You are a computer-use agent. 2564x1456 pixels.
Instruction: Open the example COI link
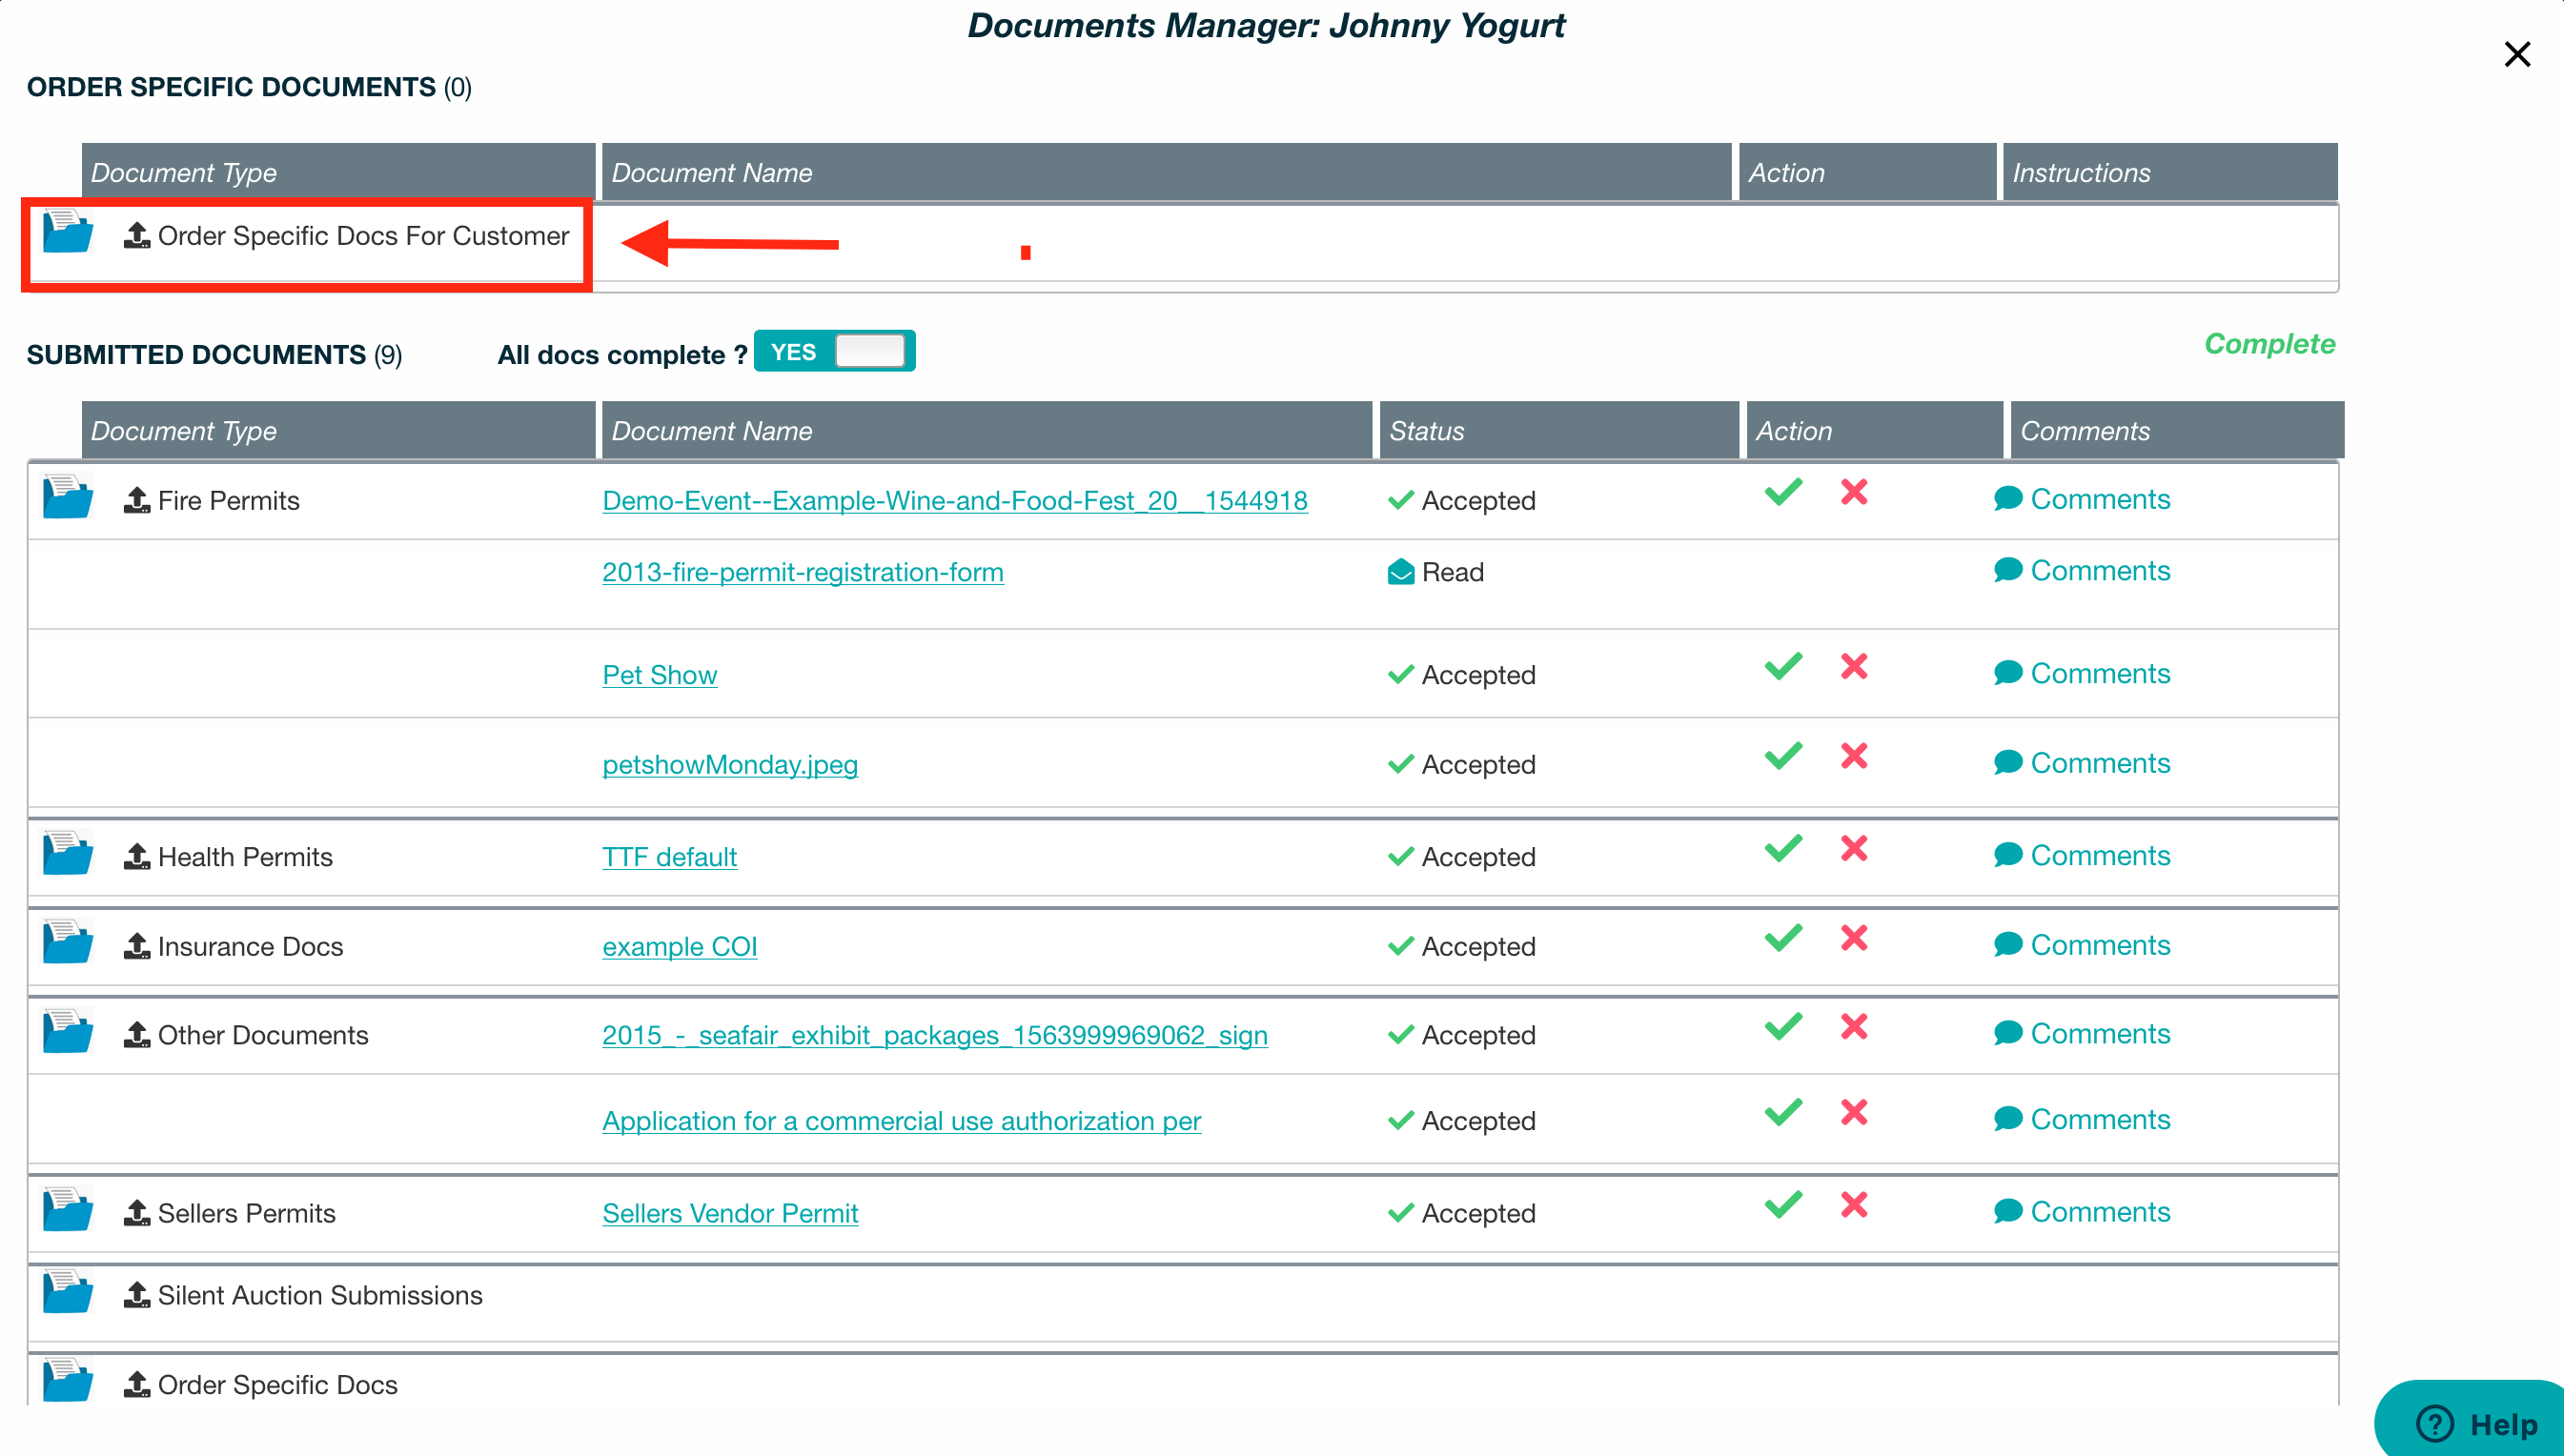click(680, 946)
